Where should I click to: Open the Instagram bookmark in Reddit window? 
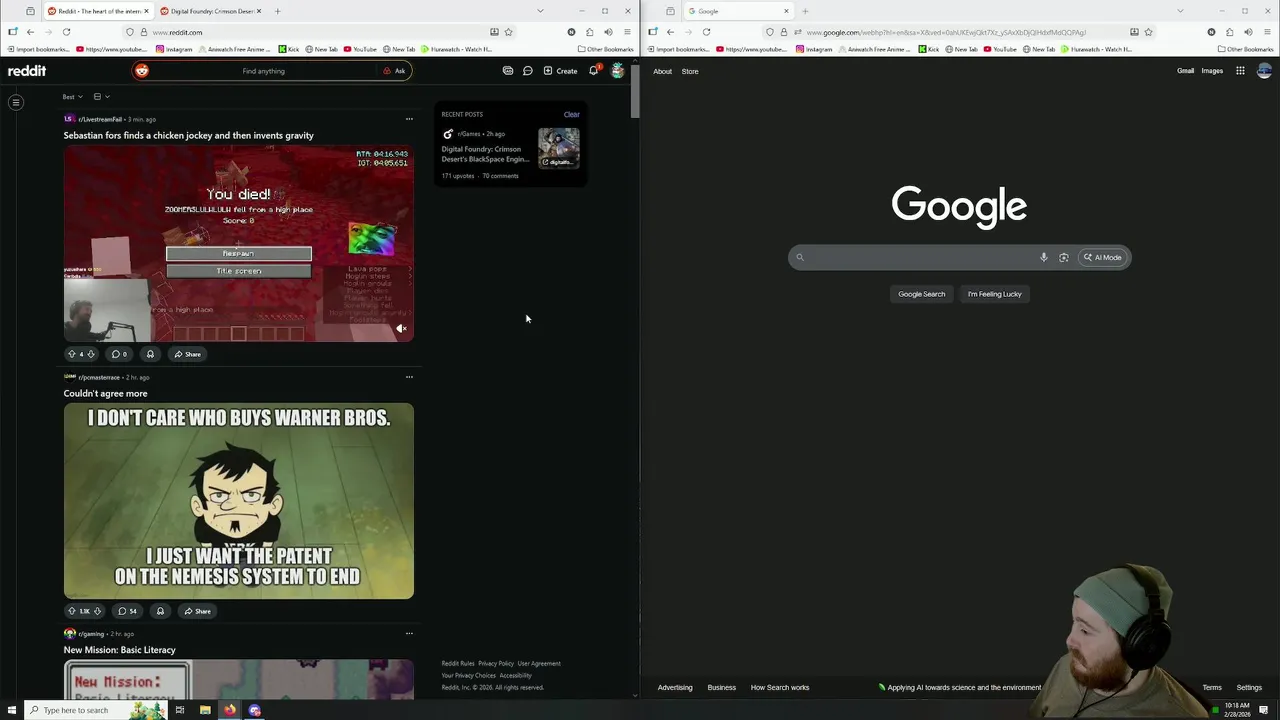[x=174, y=49]
